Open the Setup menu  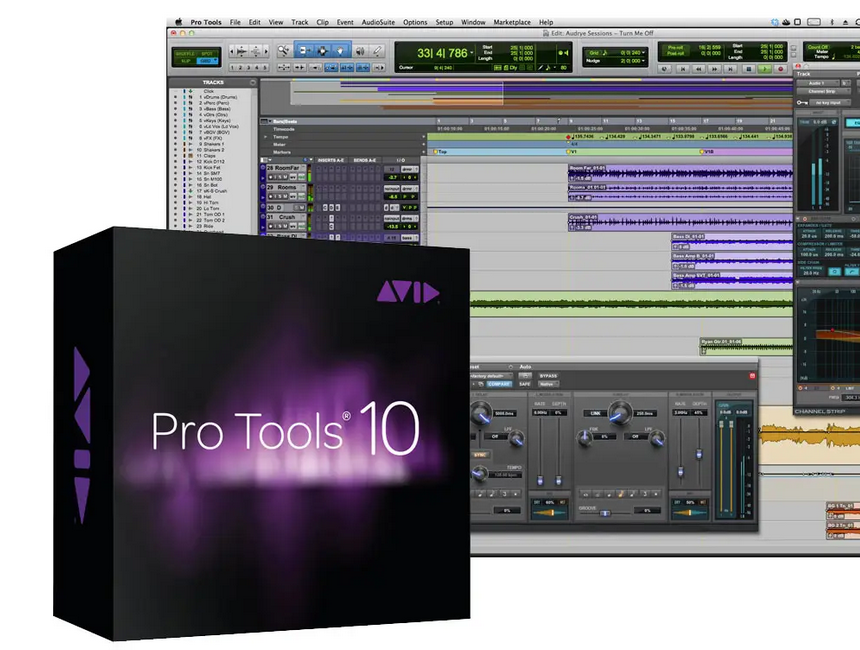tap(444, 22)
